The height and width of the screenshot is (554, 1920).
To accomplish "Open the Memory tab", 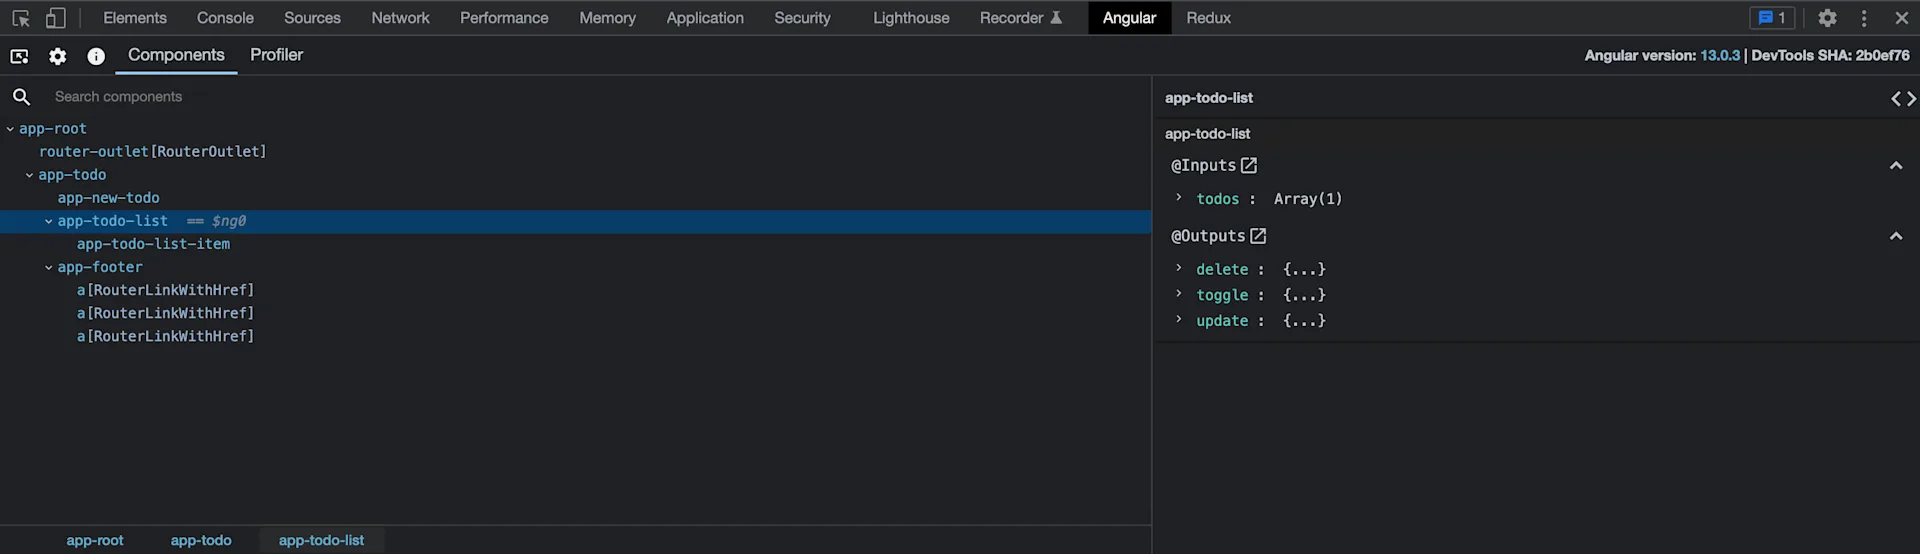I will (607, 18).
